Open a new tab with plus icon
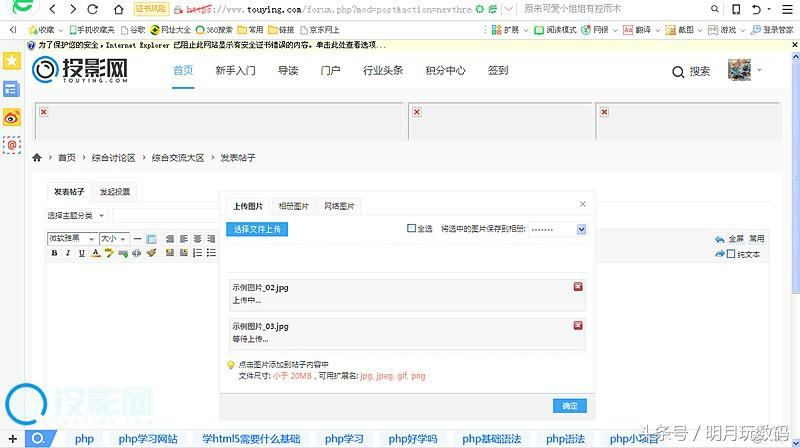This screenshot has height=448, width=800. [12, 439]
